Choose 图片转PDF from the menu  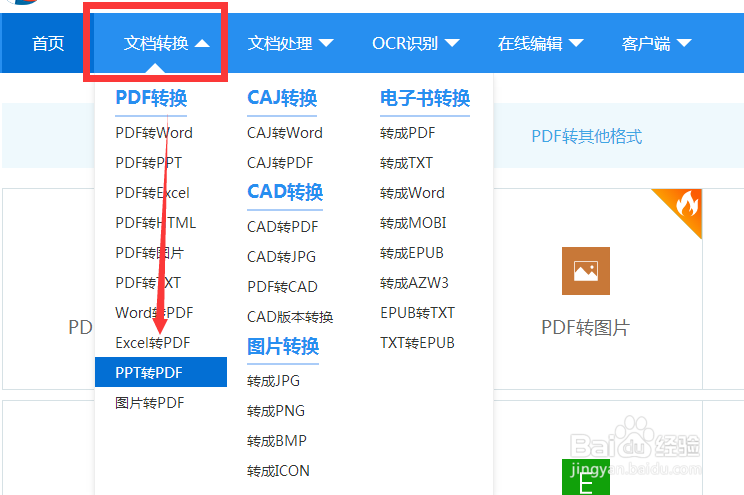[149, 403]
